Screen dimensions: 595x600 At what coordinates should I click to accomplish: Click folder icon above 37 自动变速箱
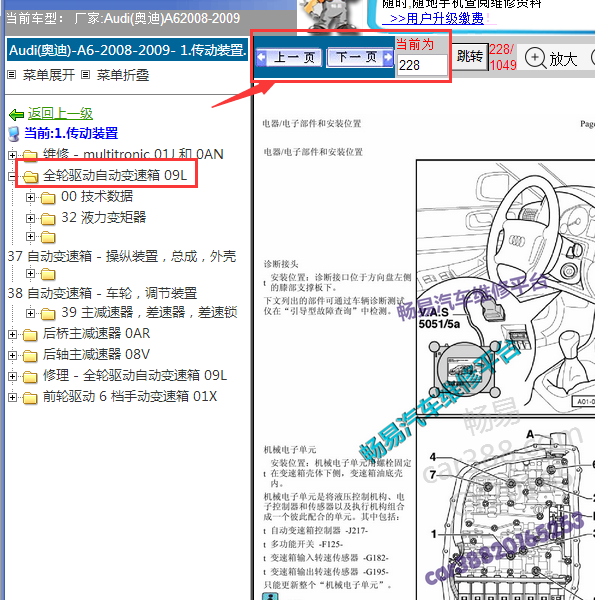(x=48, y=237)
